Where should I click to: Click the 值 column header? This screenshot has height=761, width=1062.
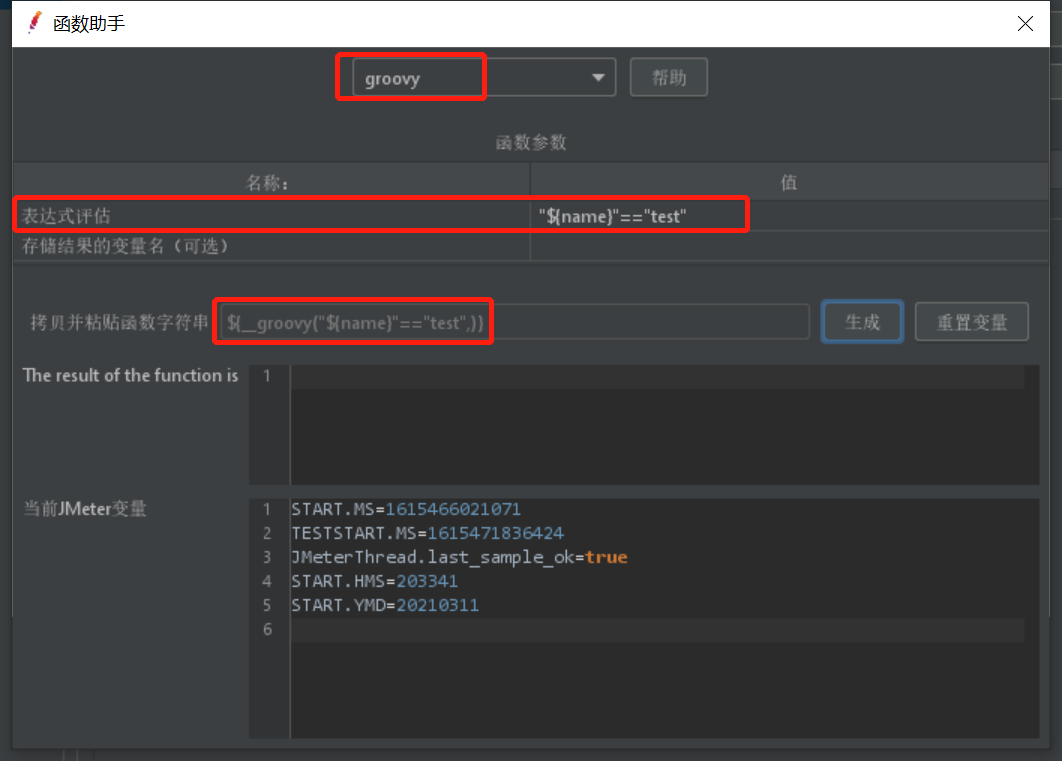click(x=789, y=181)
